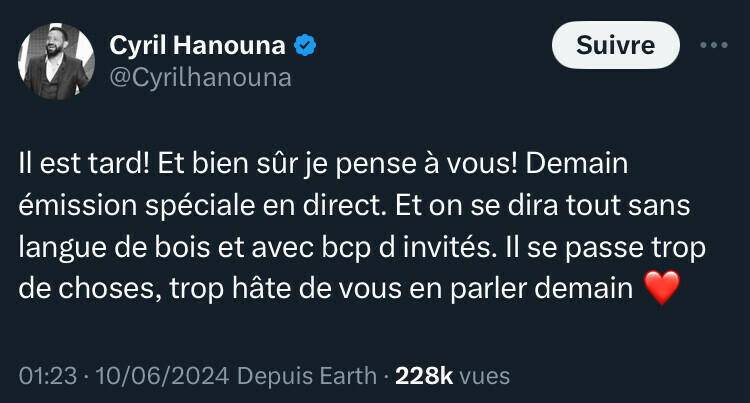Click the 10/06/2024 date

[163, 376]
